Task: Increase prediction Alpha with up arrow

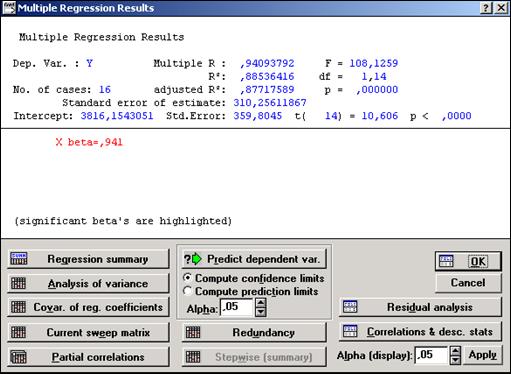Action: tap(261, 303)
